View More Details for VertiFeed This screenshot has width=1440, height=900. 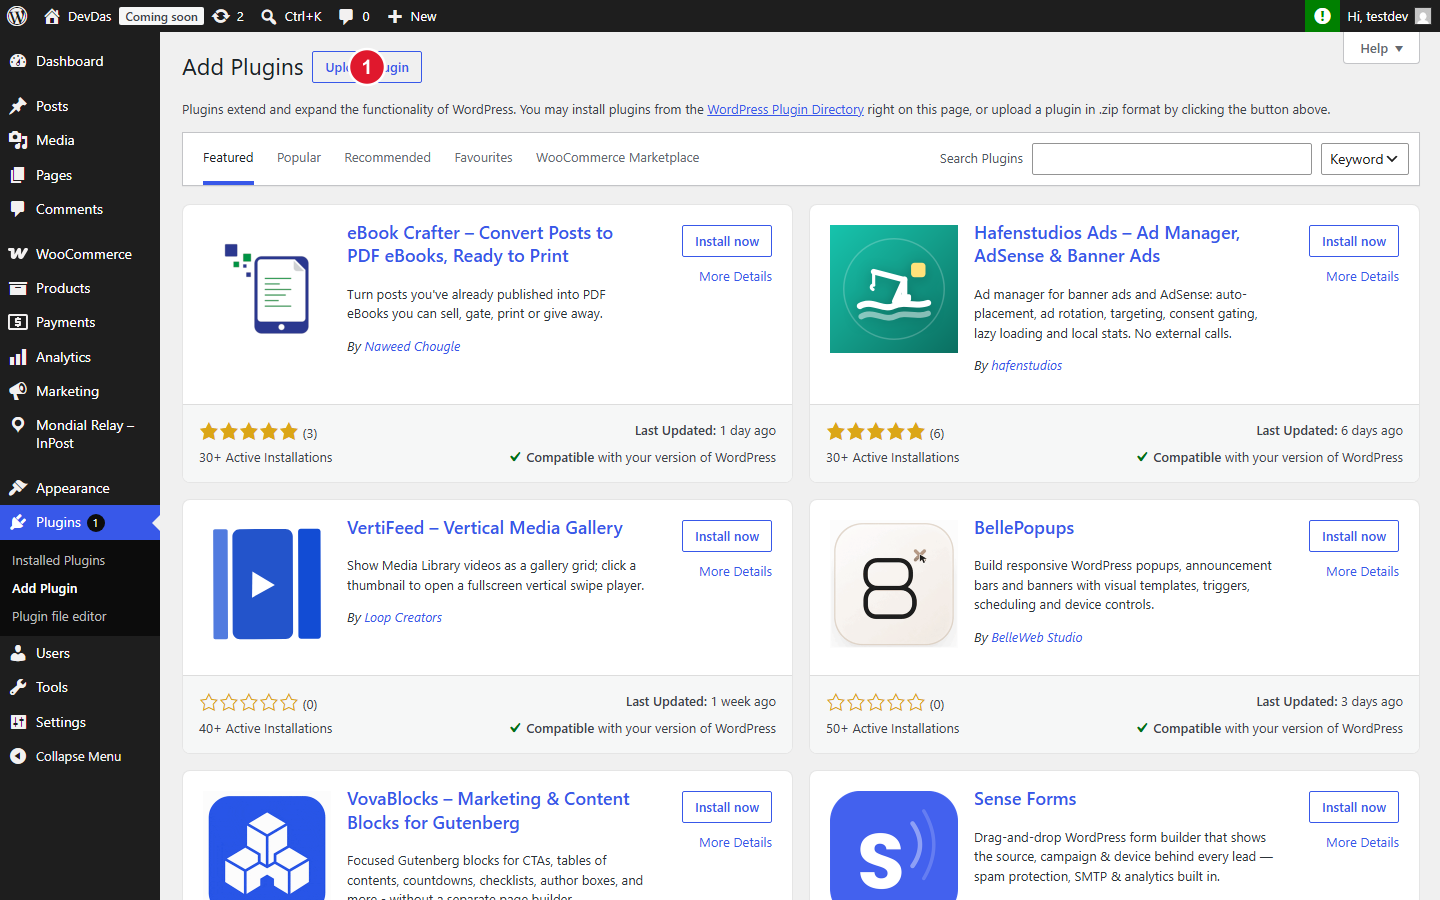(x=735, y=571)
